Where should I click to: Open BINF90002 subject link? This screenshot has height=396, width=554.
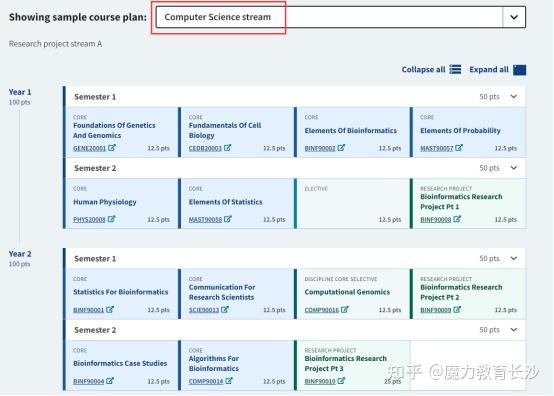point(320,148)
